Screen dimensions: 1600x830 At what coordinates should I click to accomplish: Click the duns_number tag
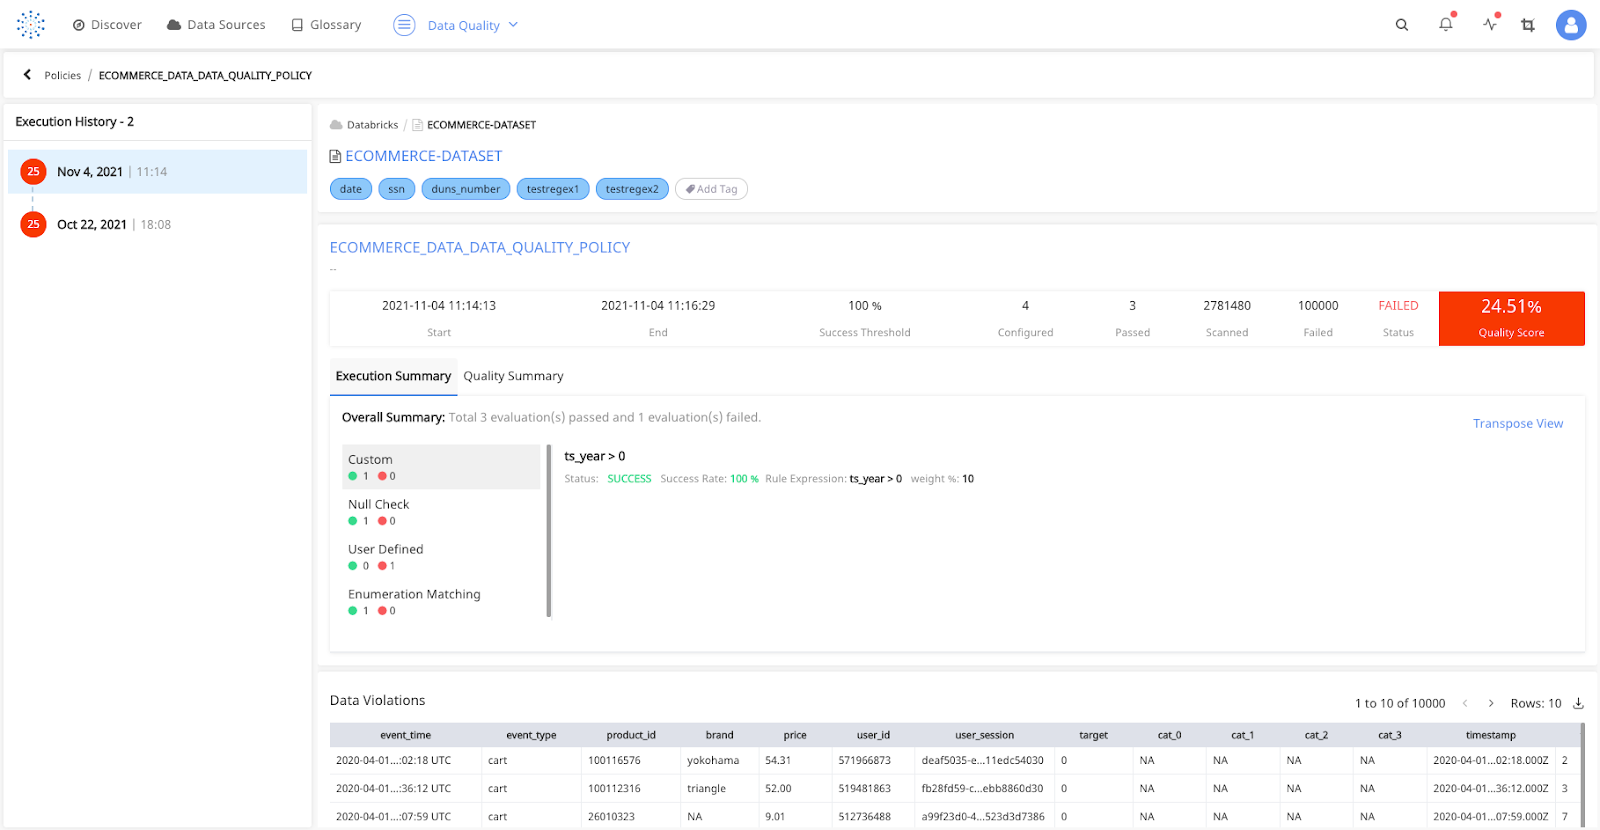click(x=466, y=189)
